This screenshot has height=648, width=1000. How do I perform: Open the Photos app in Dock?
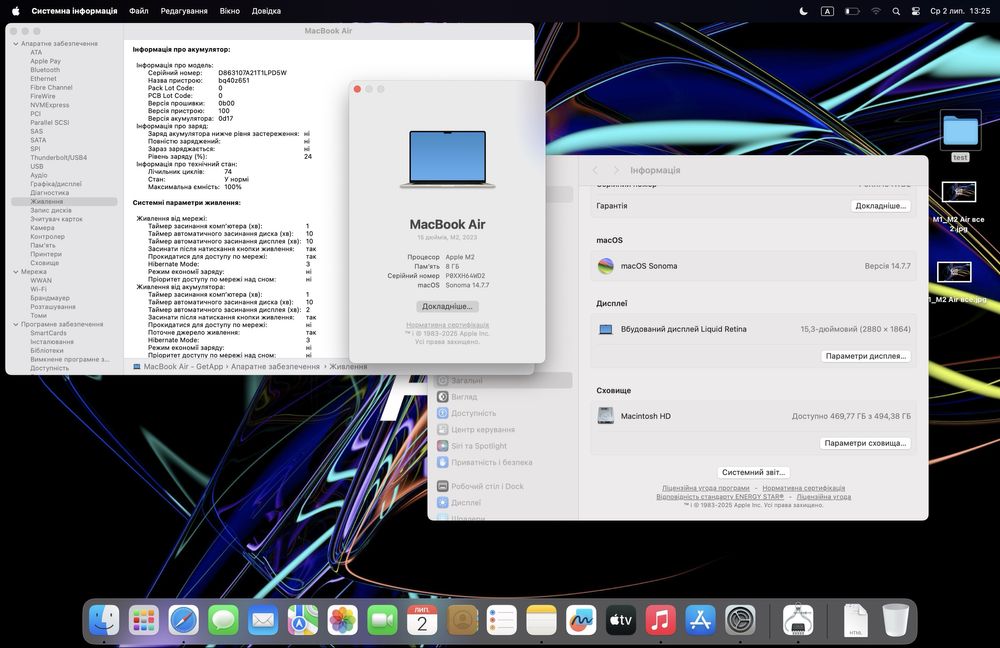(x=342, y=619)
